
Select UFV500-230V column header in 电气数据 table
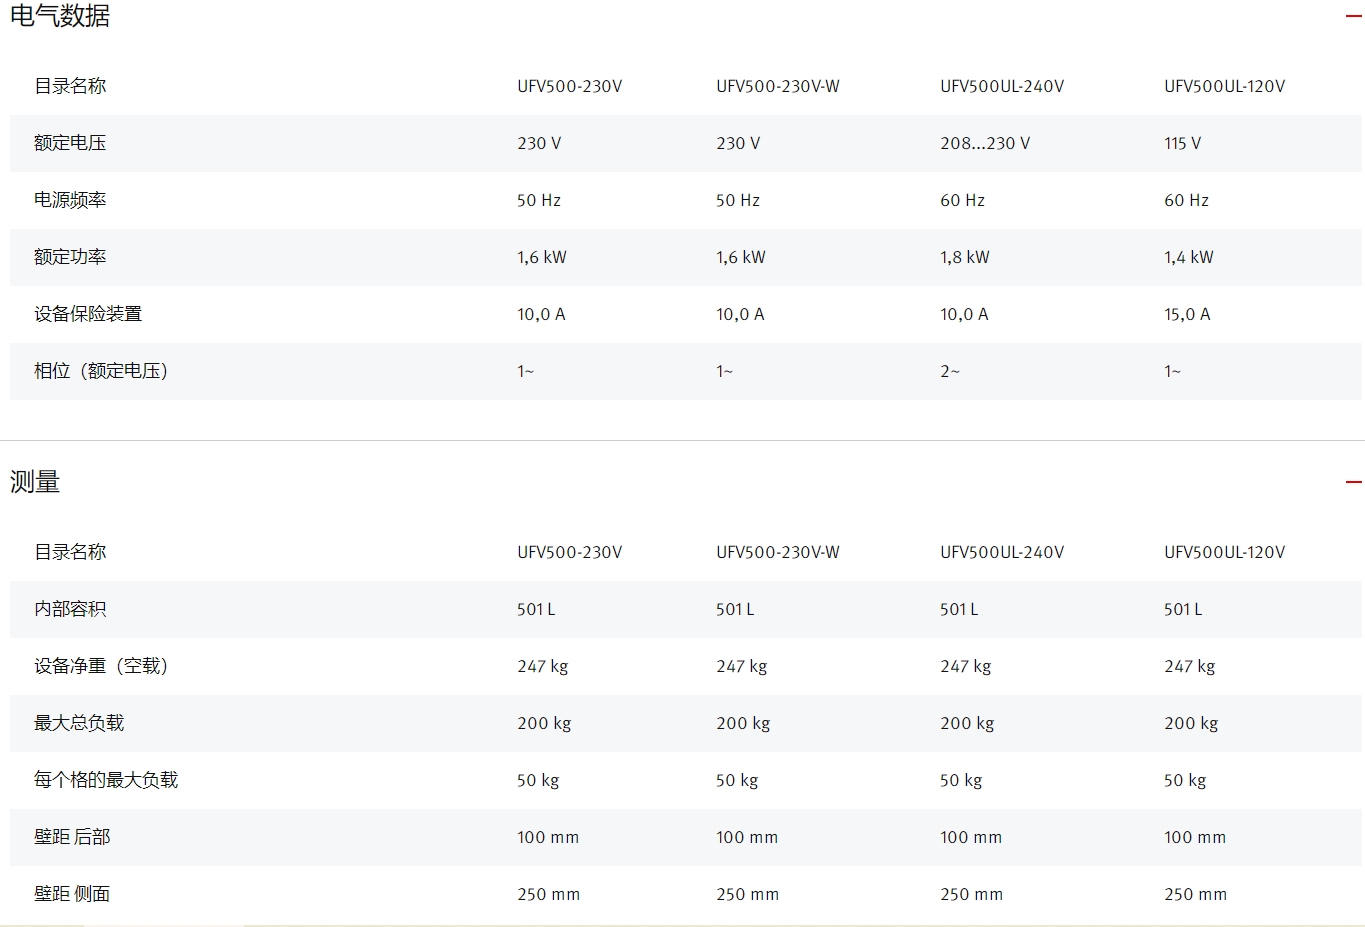pos(569,86)
